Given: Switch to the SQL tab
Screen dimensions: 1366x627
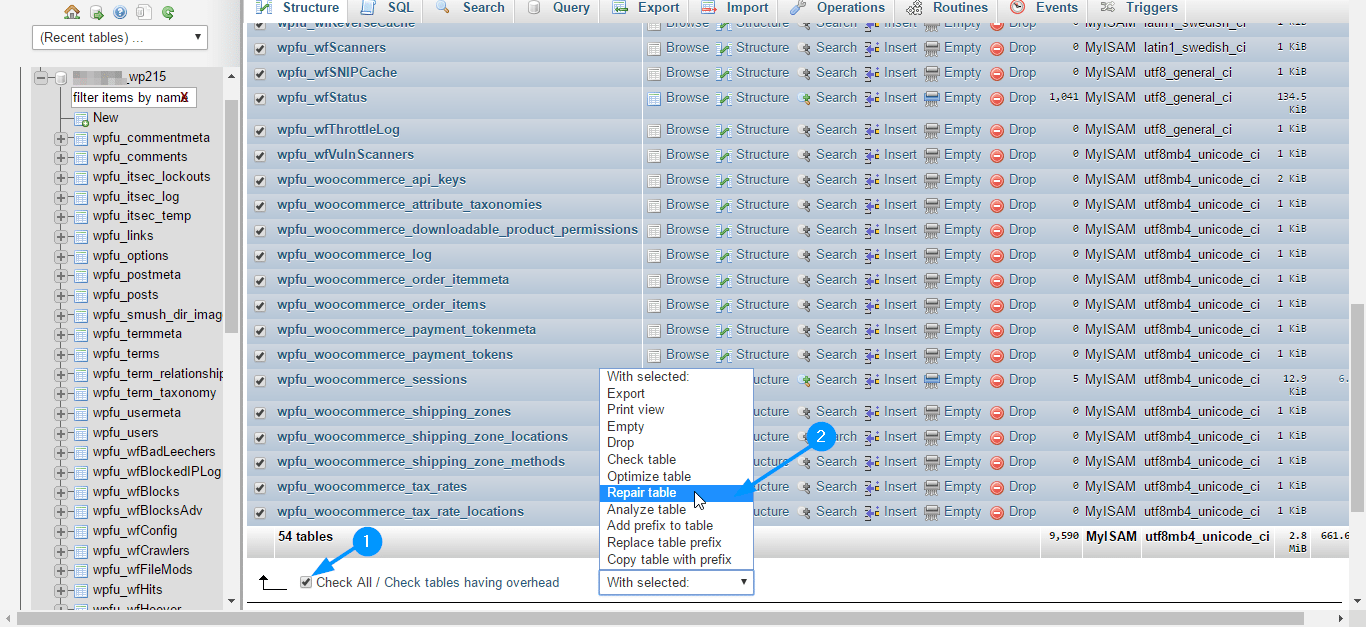Looking at the screenshot, I should 387,8.
